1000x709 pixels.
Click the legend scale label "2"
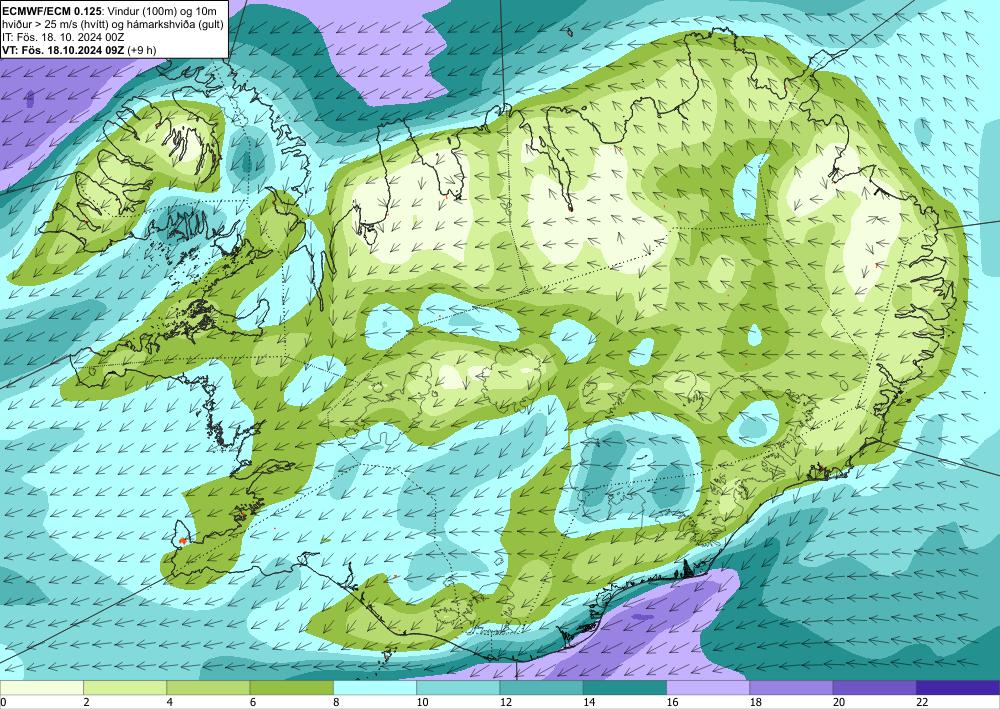(x=86, y=702)
